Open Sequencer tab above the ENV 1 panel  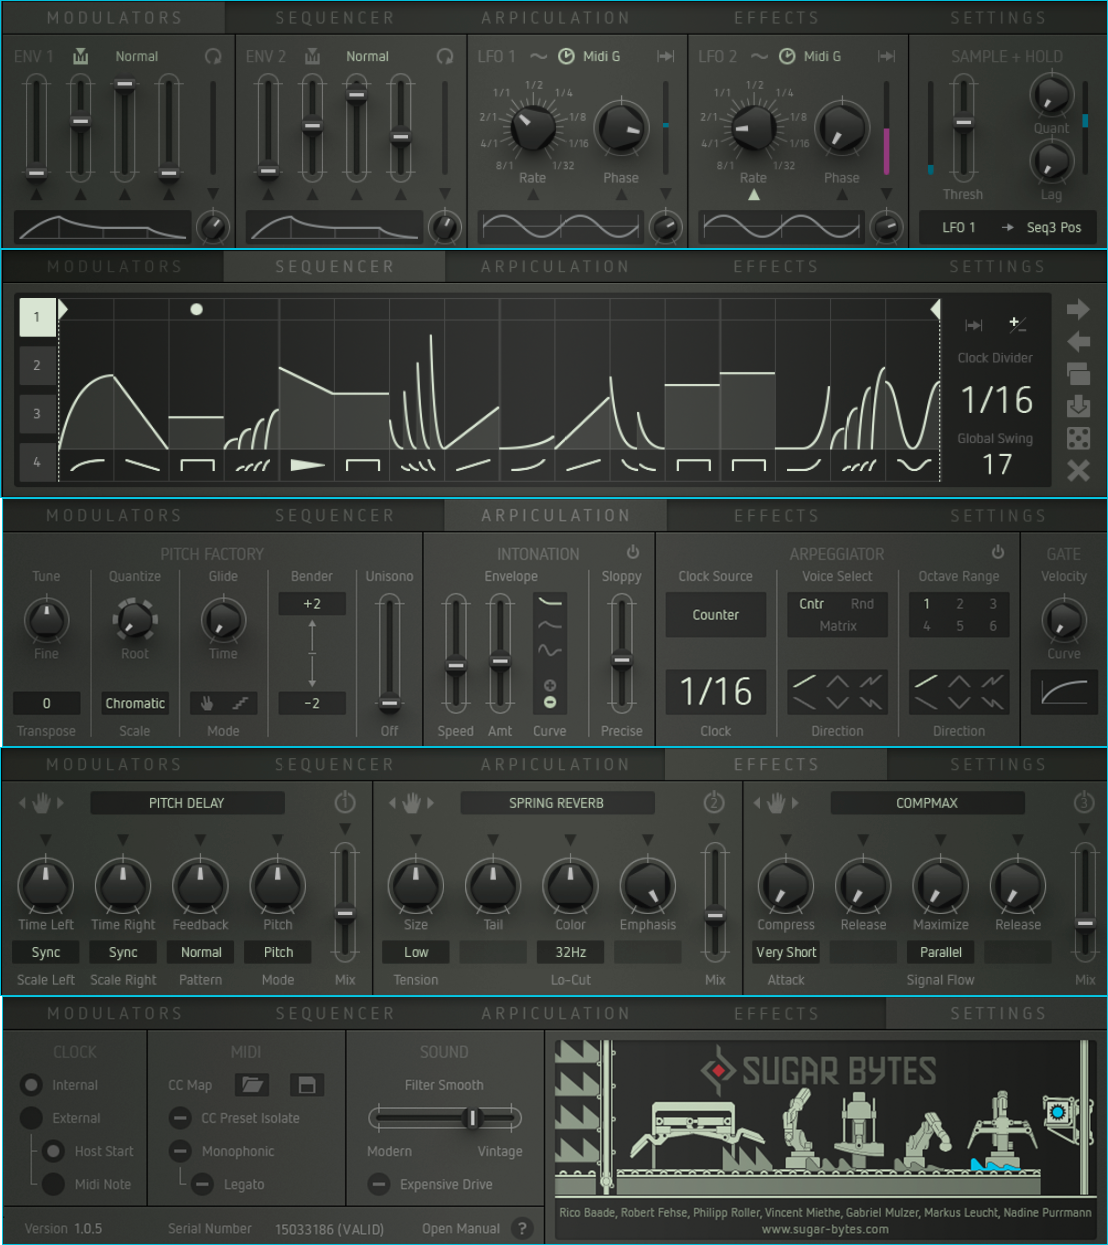[334, 18]
